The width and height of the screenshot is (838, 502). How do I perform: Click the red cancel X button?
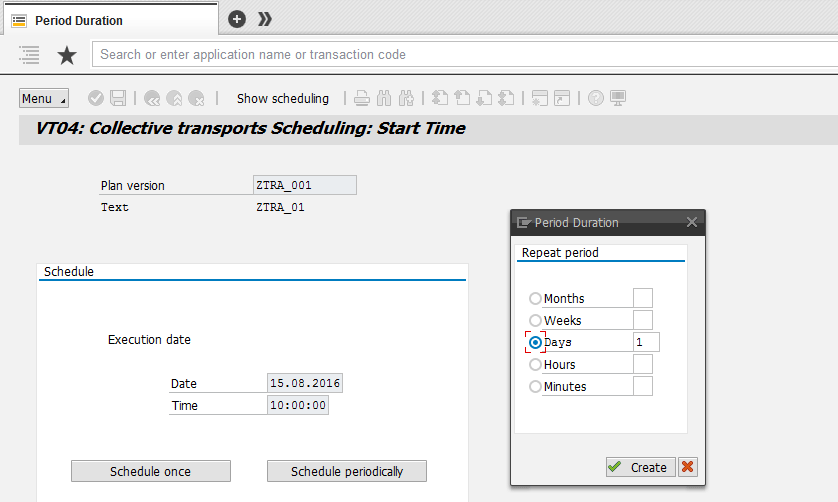(x=687, y=467)
